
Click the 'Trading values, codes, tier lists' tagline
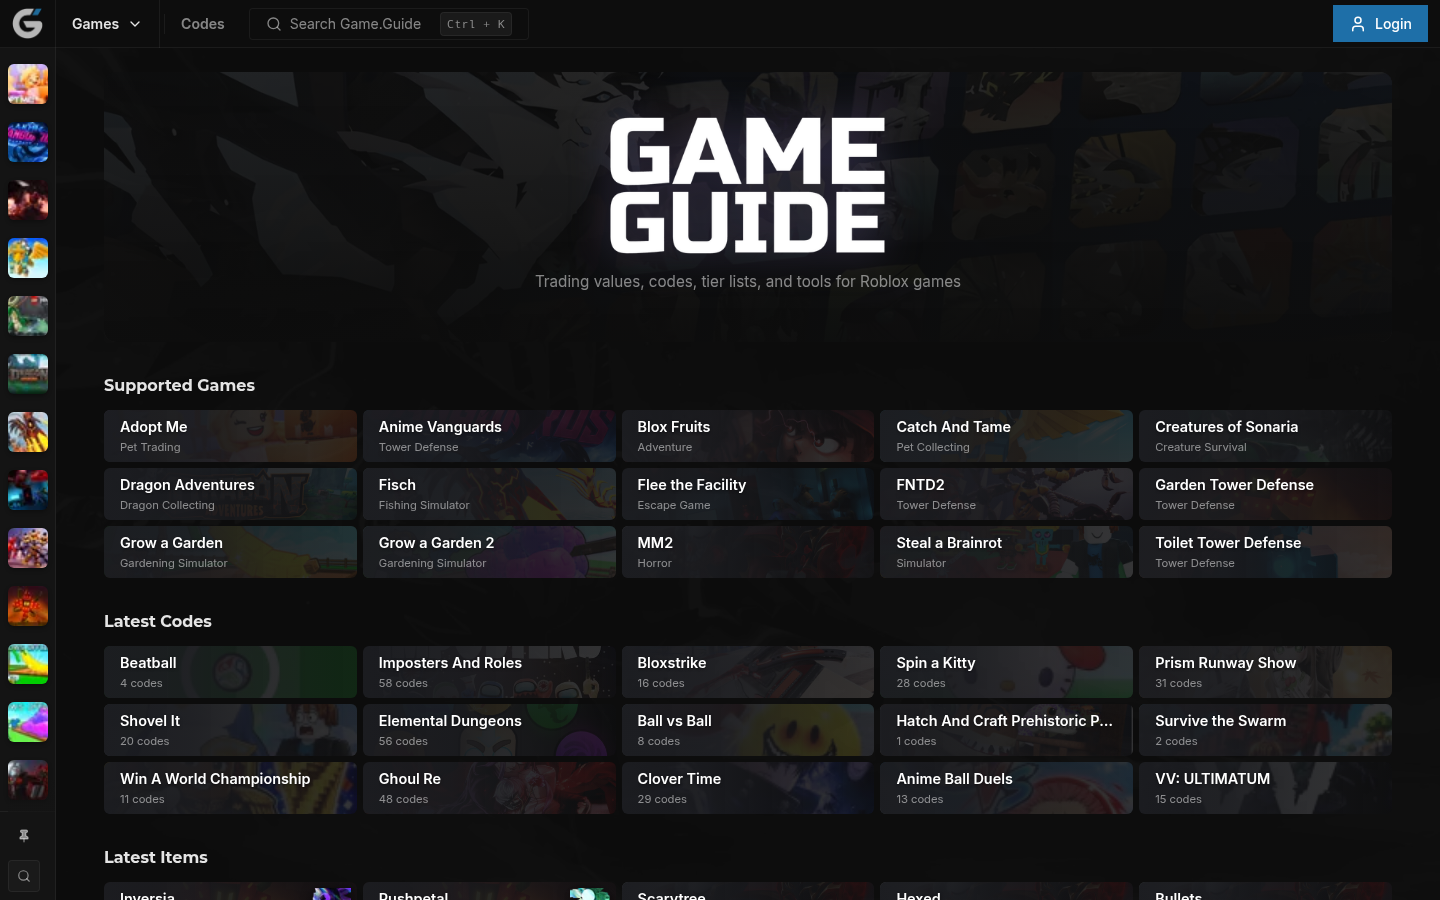click(747, 281)
